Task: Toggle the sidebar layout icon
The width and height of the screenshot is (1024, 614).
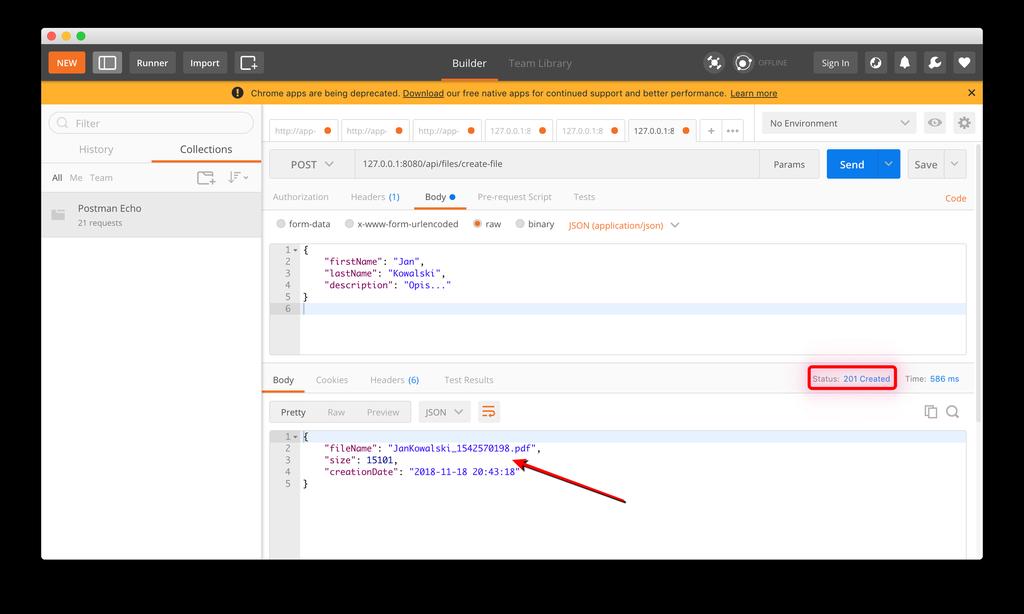Action: click(x=107, y=63)
